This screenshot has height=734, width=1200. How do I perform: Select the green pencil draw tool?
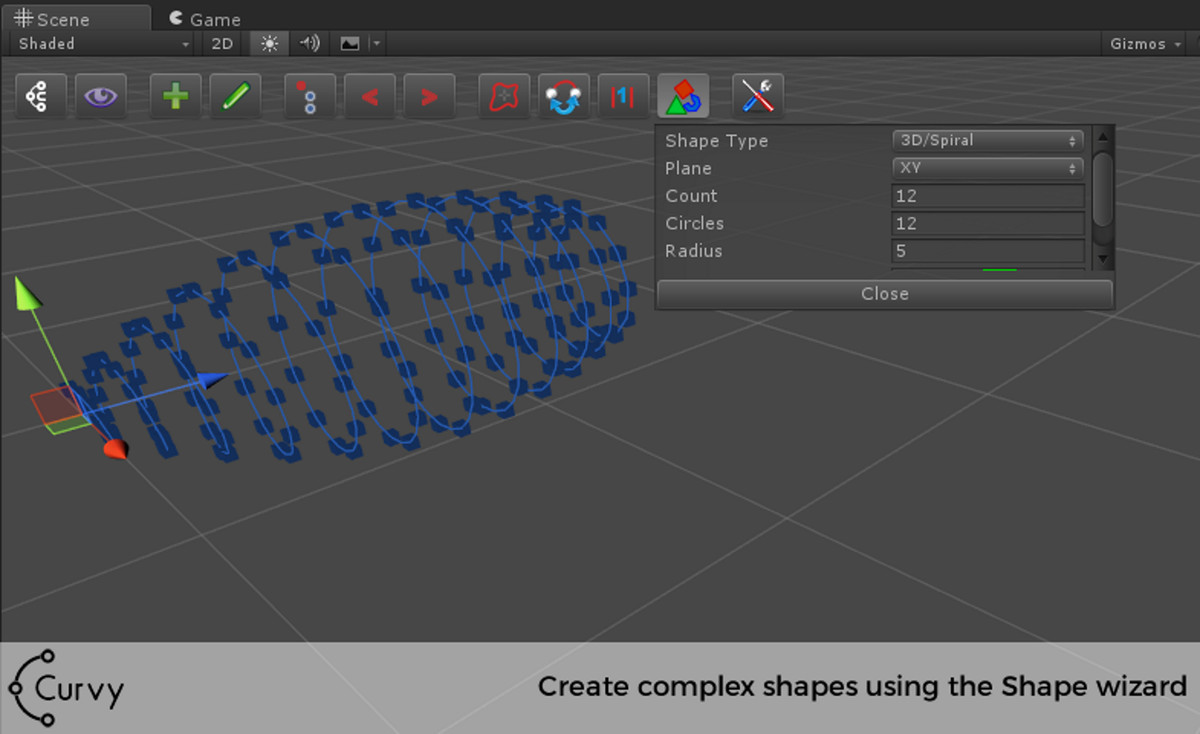click(236, 97)
